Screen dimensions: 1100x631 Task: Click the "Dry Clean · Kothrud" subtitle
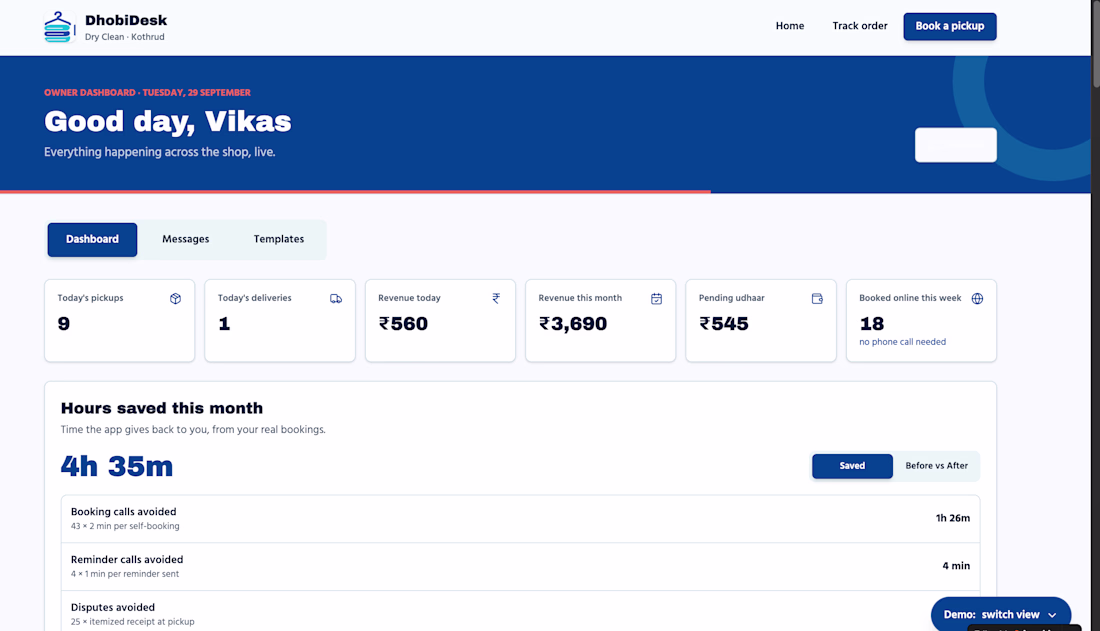coord(125,37)
